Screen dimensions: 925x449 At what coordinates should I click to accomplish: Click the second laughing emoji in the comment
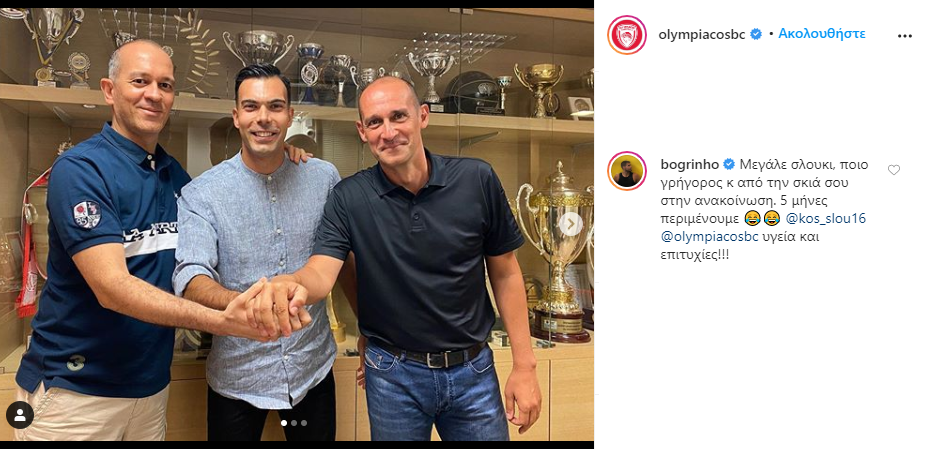(x=772, y=219)
